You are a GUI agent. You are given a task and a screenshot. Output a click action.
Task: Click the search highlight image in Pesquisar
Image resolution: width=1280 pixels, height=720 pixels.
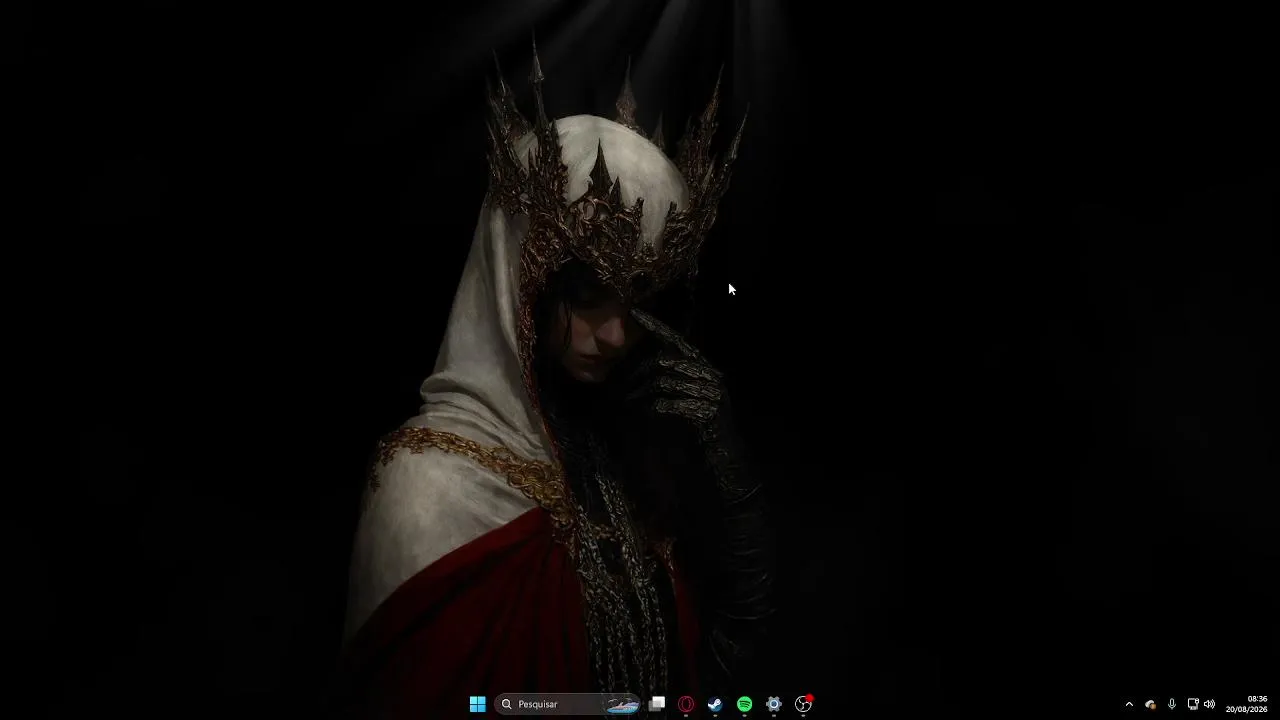pos(622,704)
